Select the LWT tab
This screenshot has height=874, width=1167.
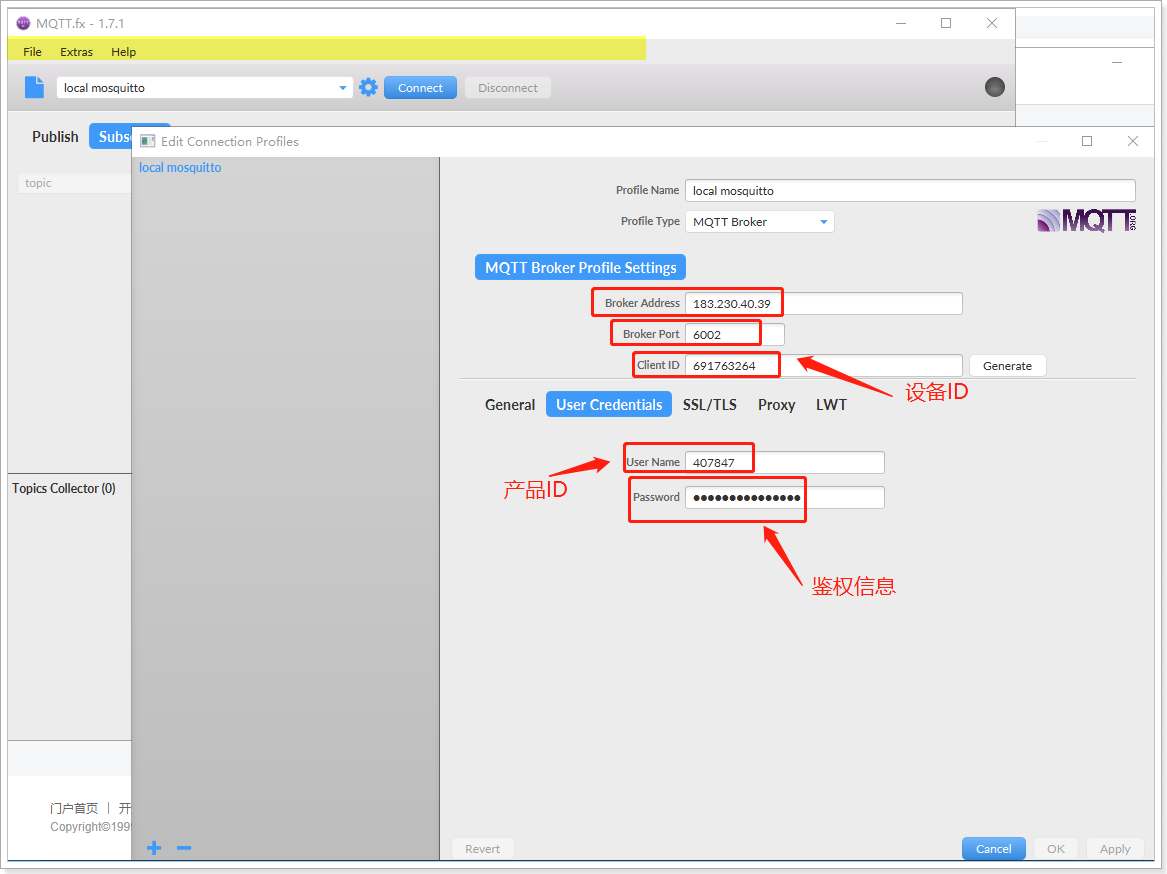click(831, 405)
